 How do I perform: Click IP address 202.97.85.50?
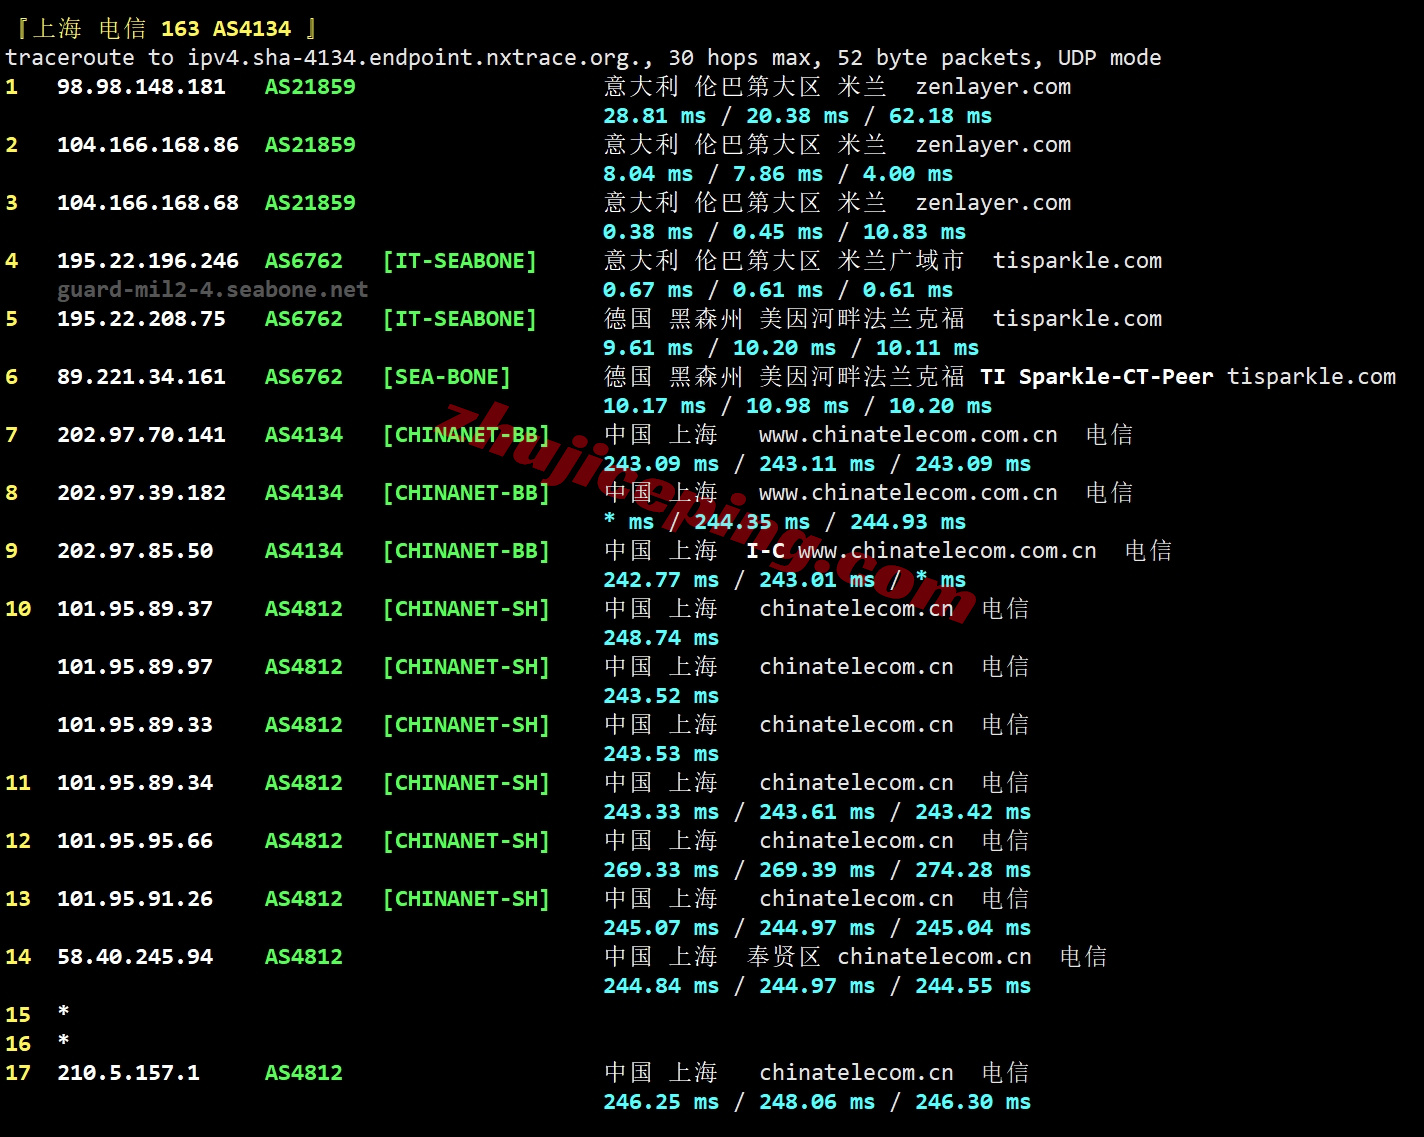[135, 551]
